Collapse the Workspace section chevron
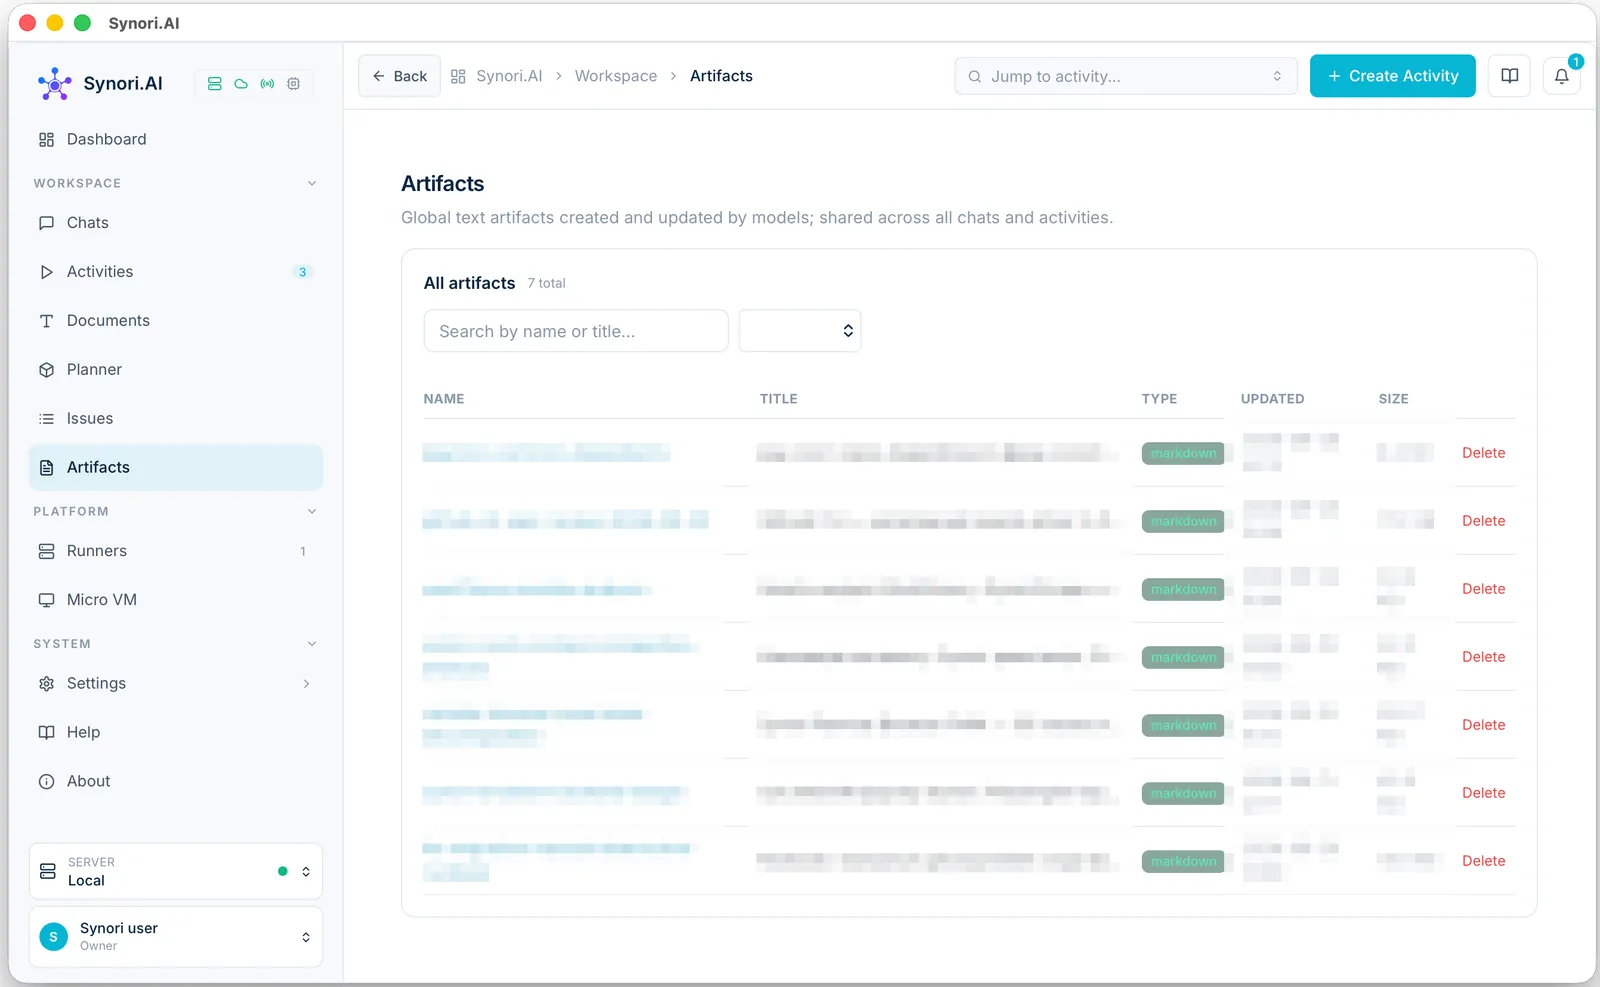1600x987 pixels. (x=312, y=184)
